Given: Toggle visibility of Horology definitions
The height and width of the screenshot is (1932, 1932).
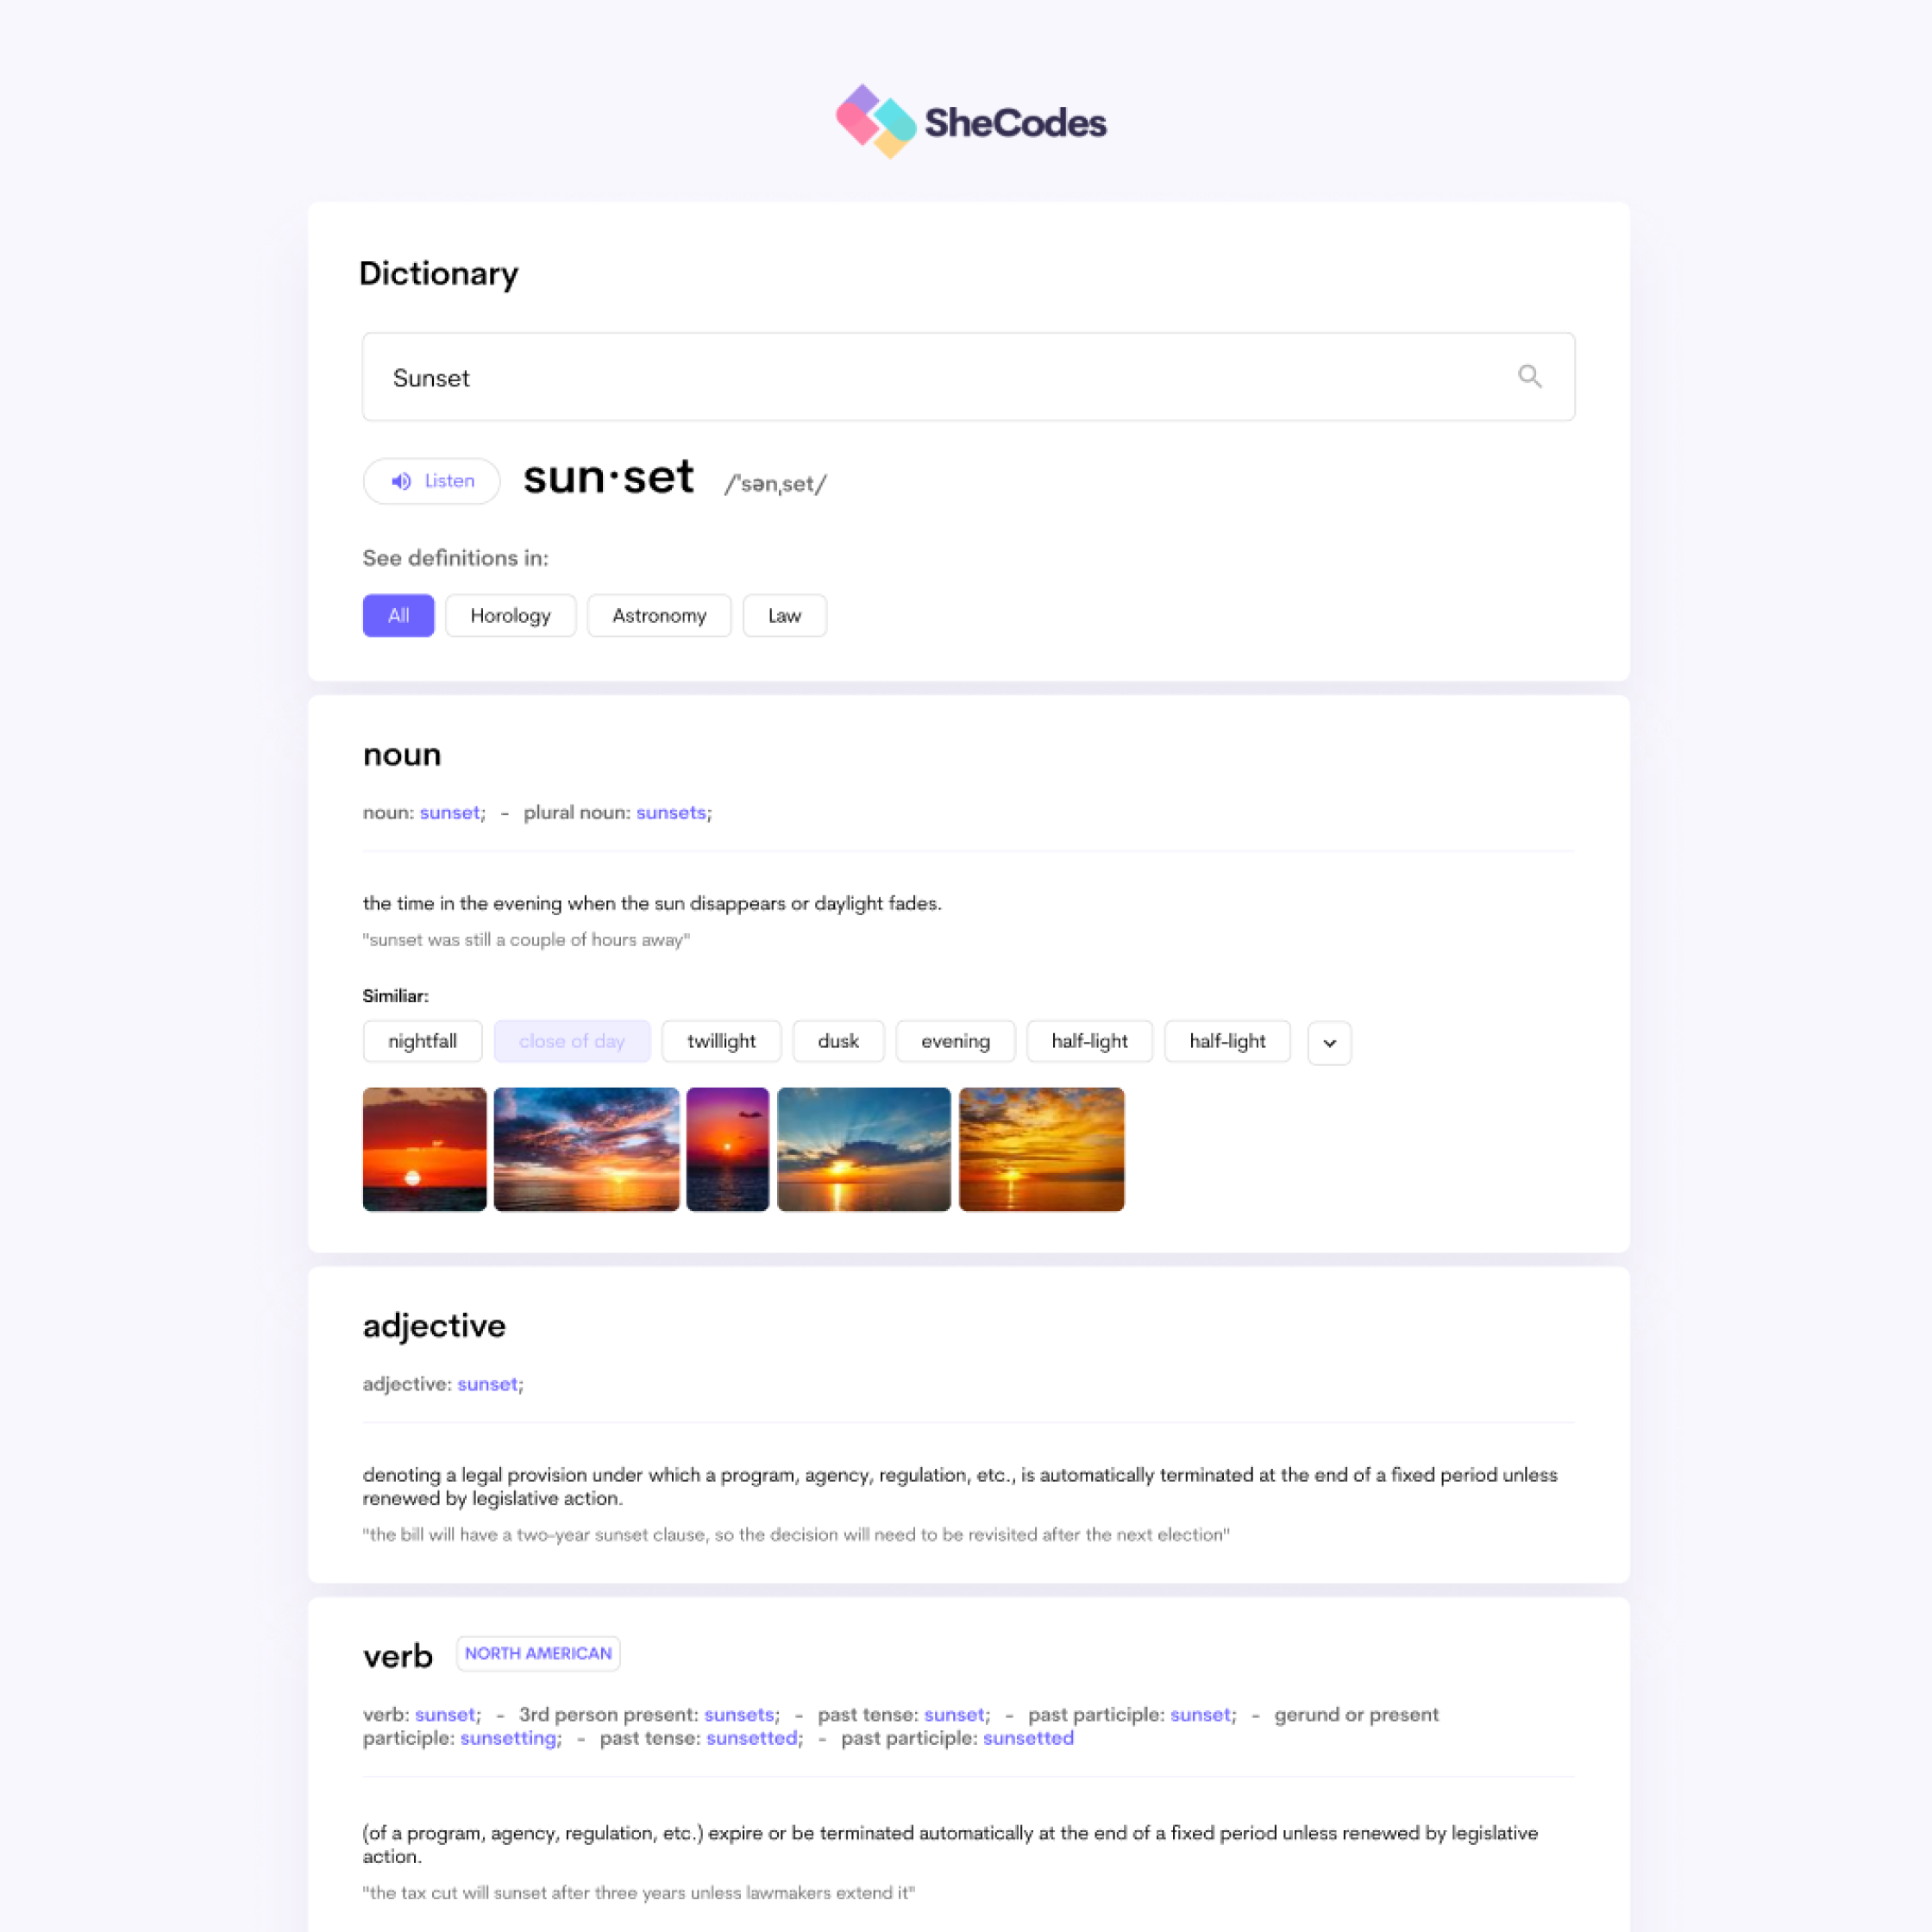Looking at the screenshot, I should coord(511,616).
